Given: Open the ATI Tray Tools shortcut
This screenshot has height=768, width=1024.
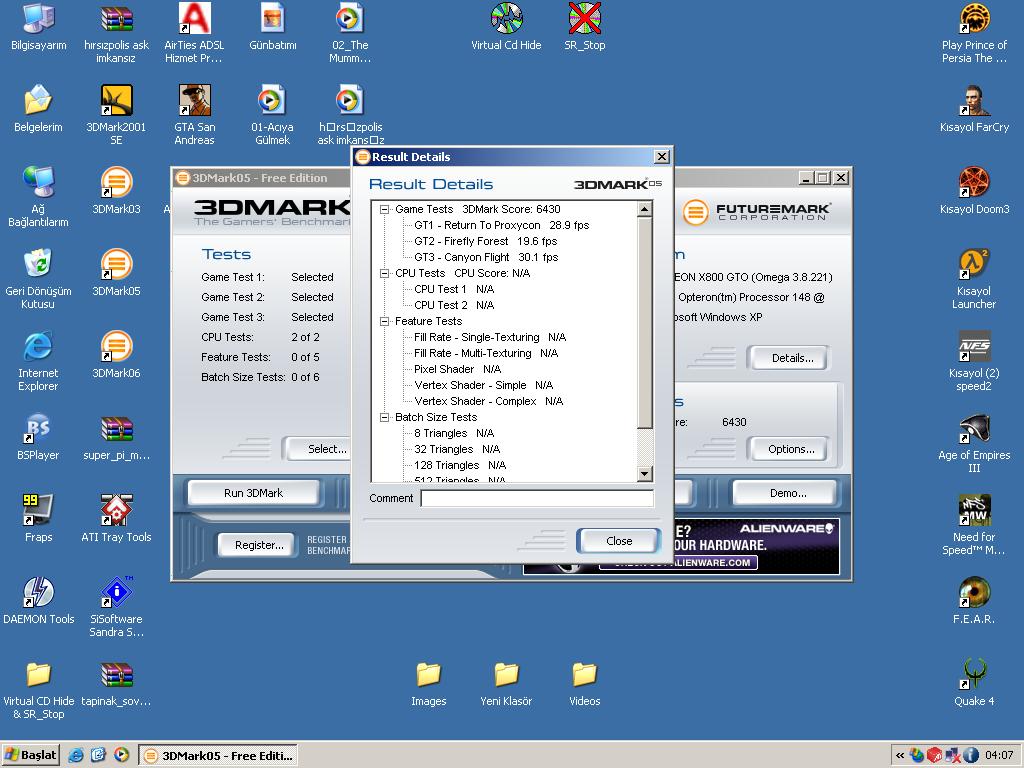Looking at the screenshot, I should 116,511.
